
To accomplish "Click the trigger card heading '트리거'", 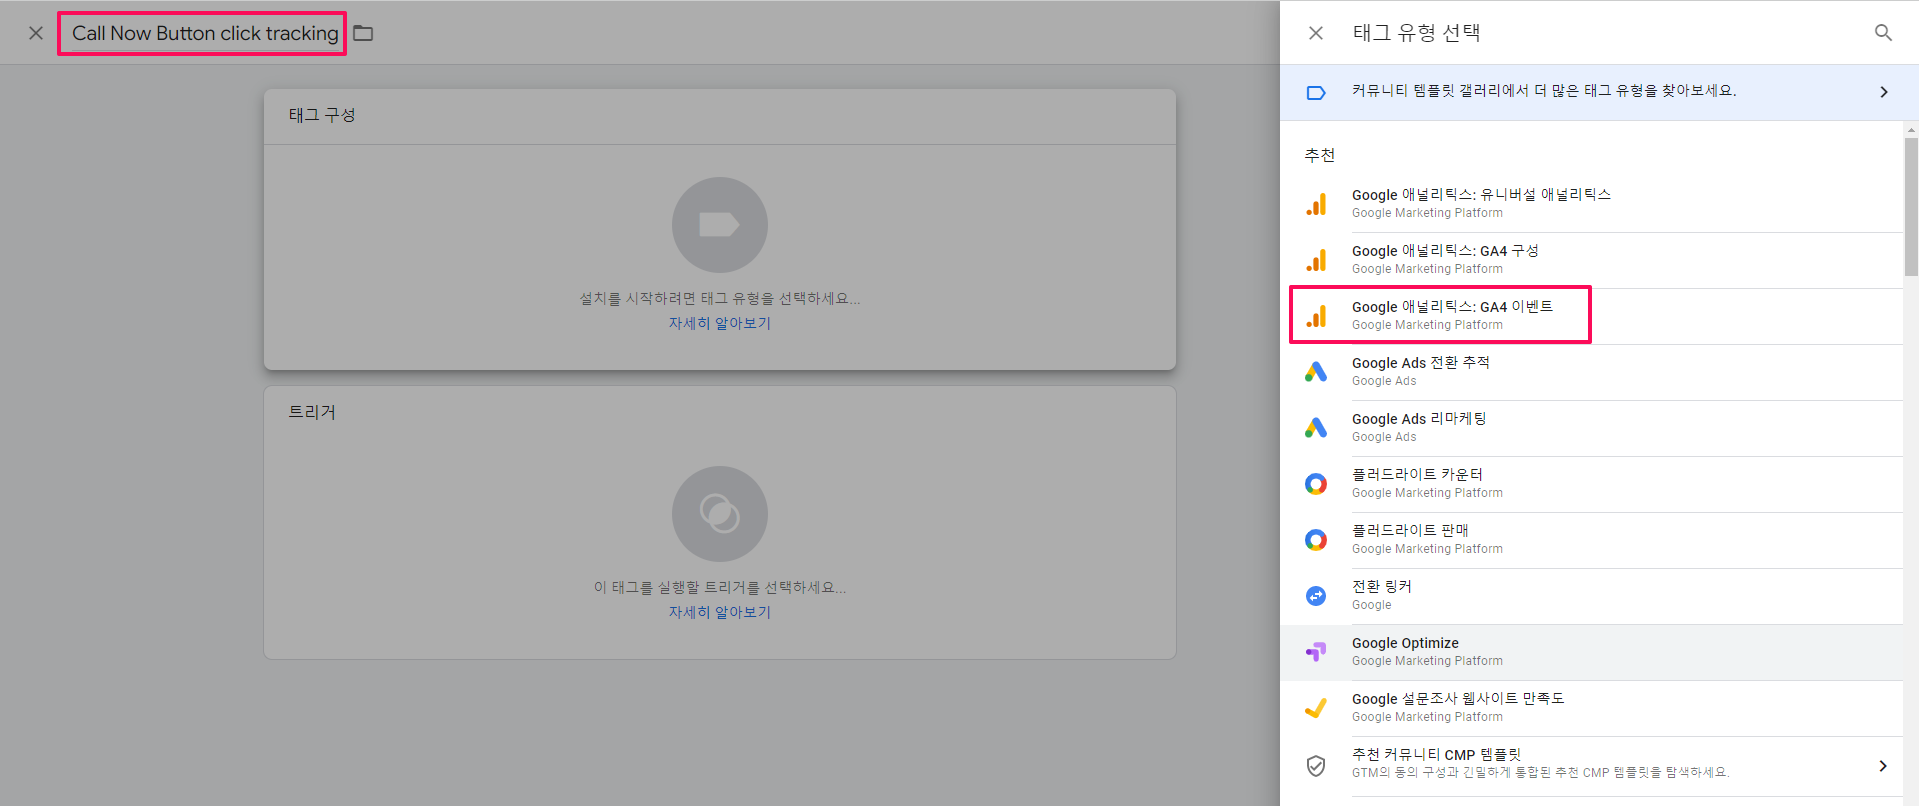I will (312, 412).
